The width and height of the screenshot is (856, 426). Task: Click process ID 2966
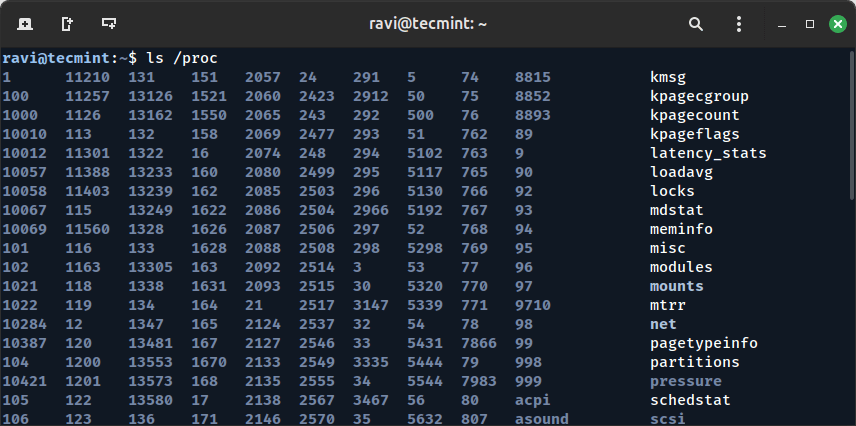[x=371, y=210]
